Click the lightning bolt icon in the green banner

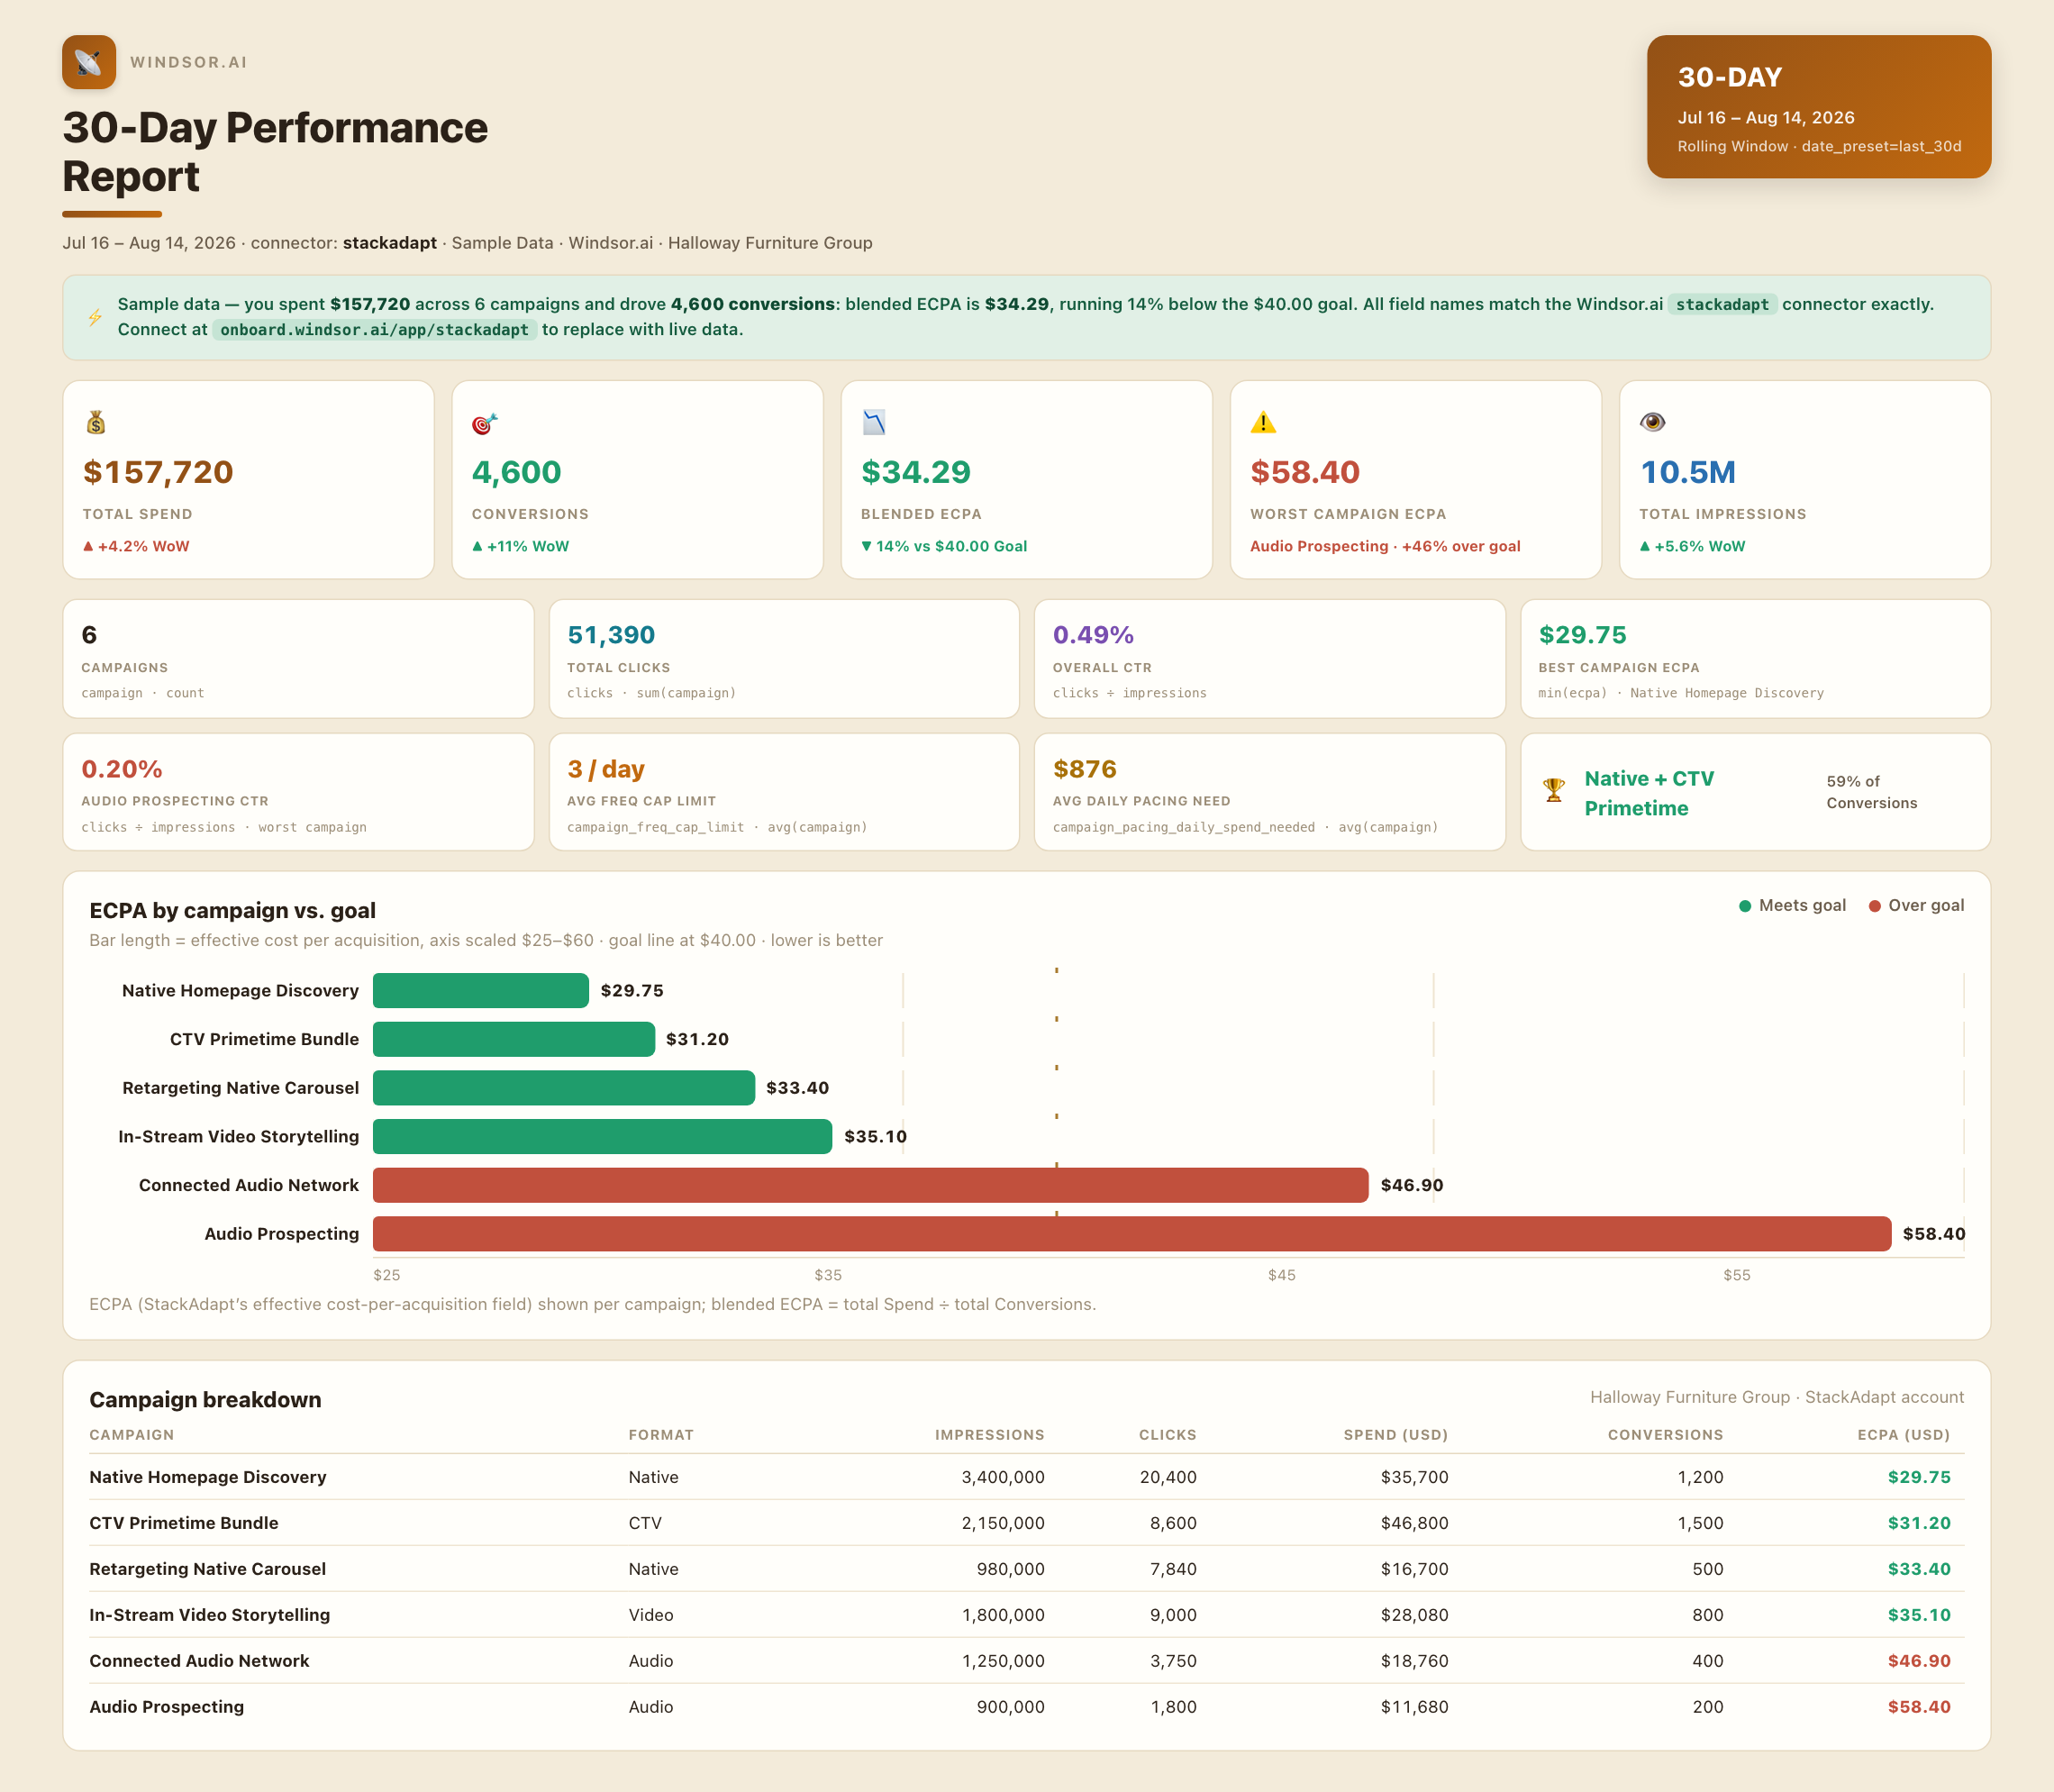pos(95,317)
